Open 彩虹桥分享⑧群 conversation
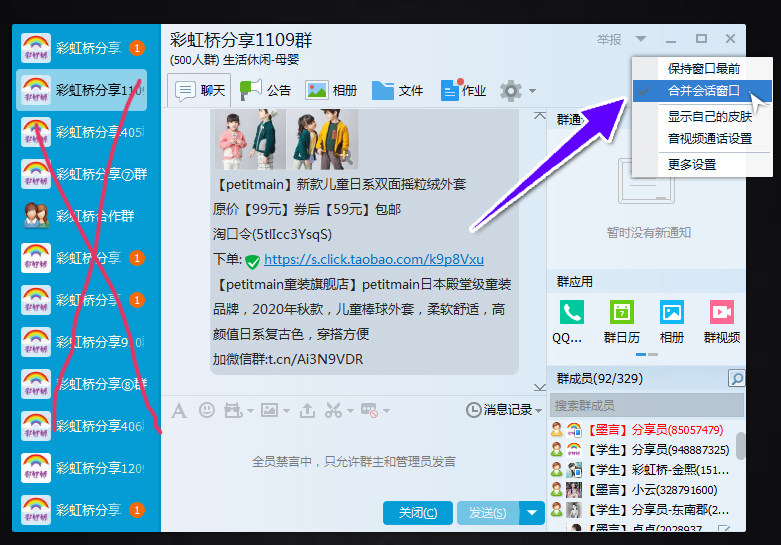 (x=82, y=384)
